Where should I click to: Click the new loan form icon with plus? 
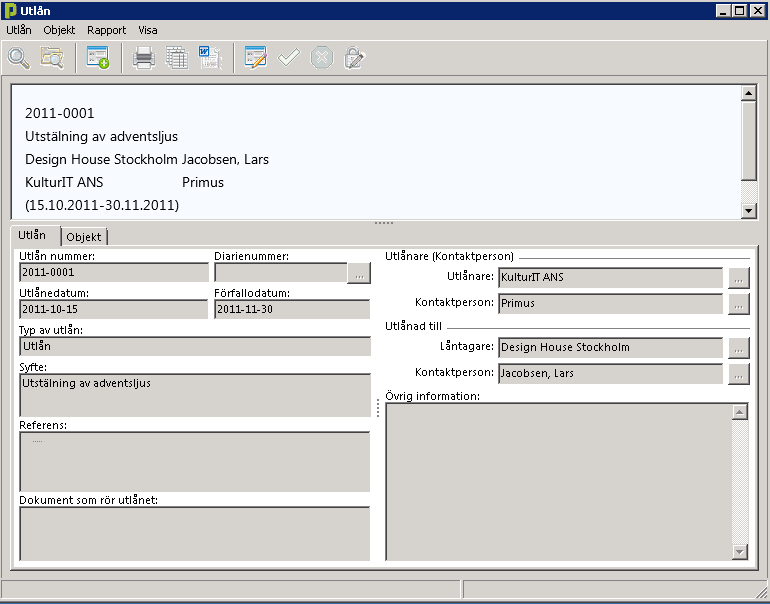[x=98, y=58]
